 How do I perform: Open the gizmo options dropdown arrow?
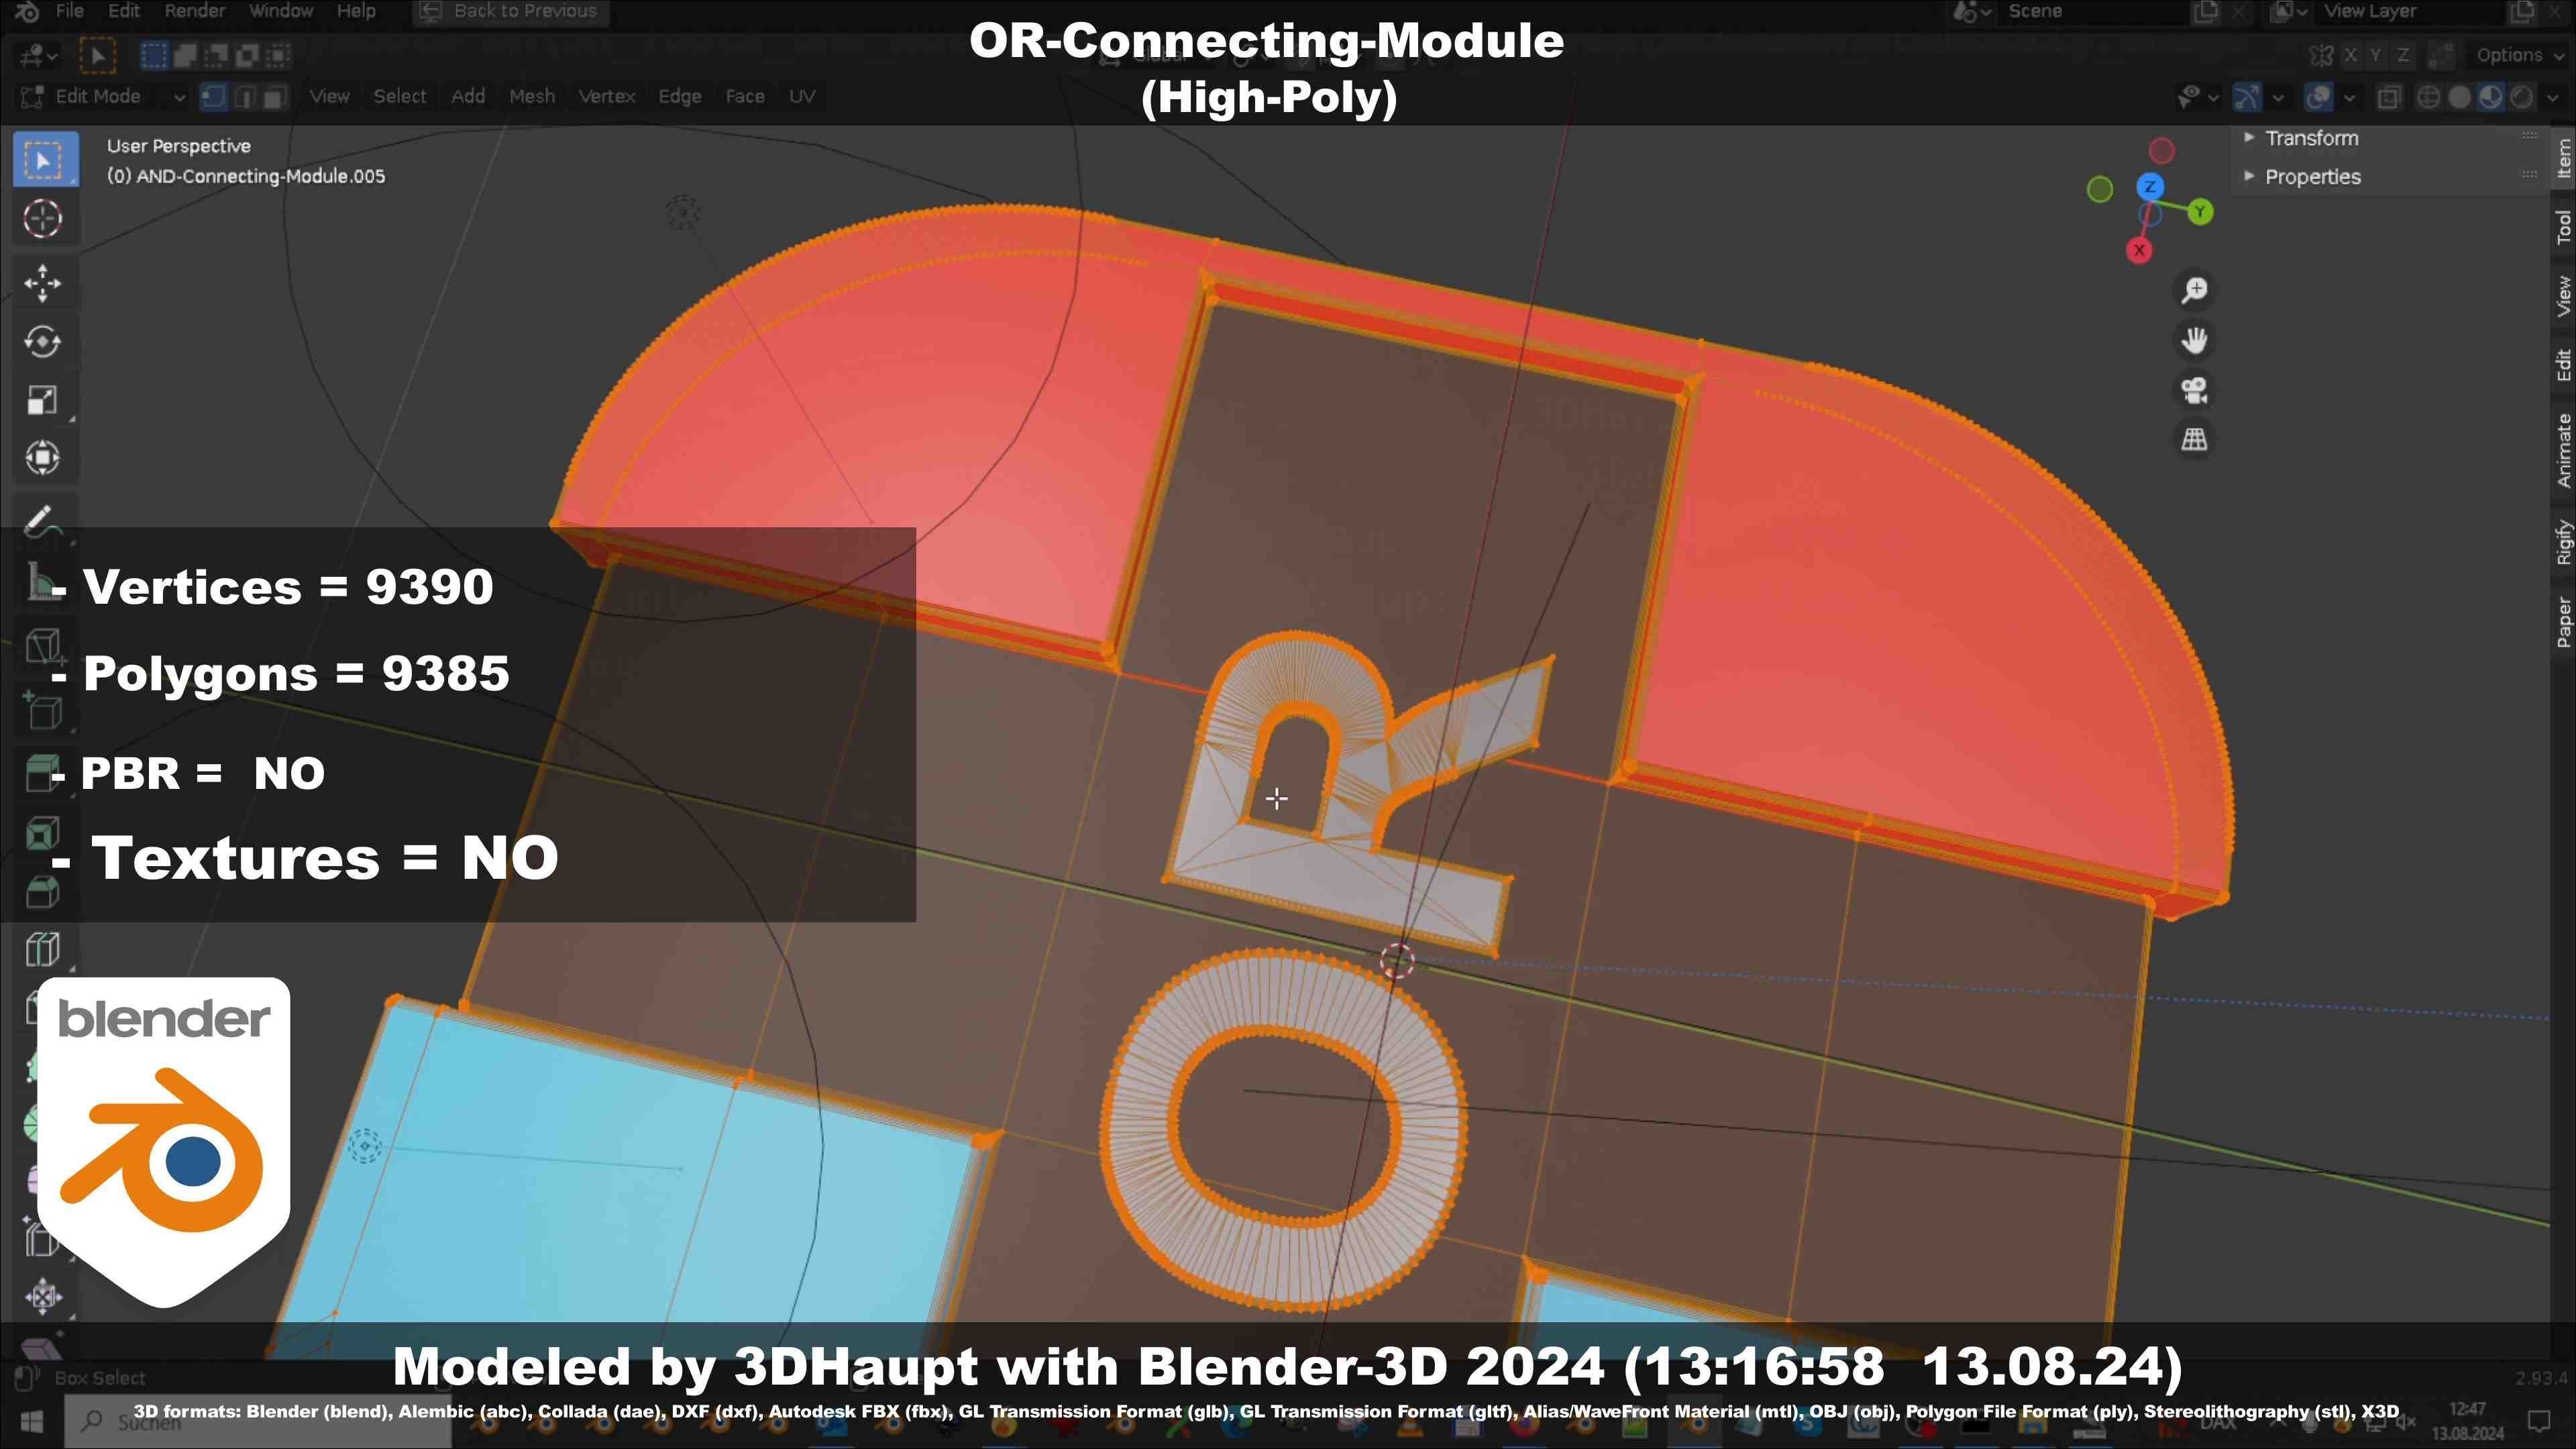tap(2278, 97)
